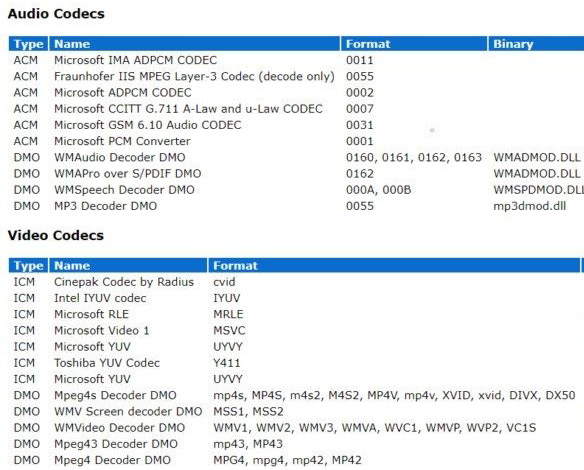
Task: Select 'Mpeg4s Decoder DMO' entry
Action: [115, 395]
